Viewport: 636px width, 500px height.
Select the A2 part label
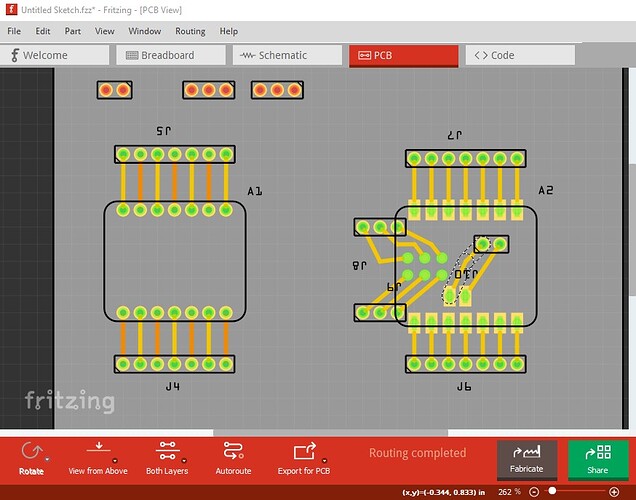click(x=546, y=190)
